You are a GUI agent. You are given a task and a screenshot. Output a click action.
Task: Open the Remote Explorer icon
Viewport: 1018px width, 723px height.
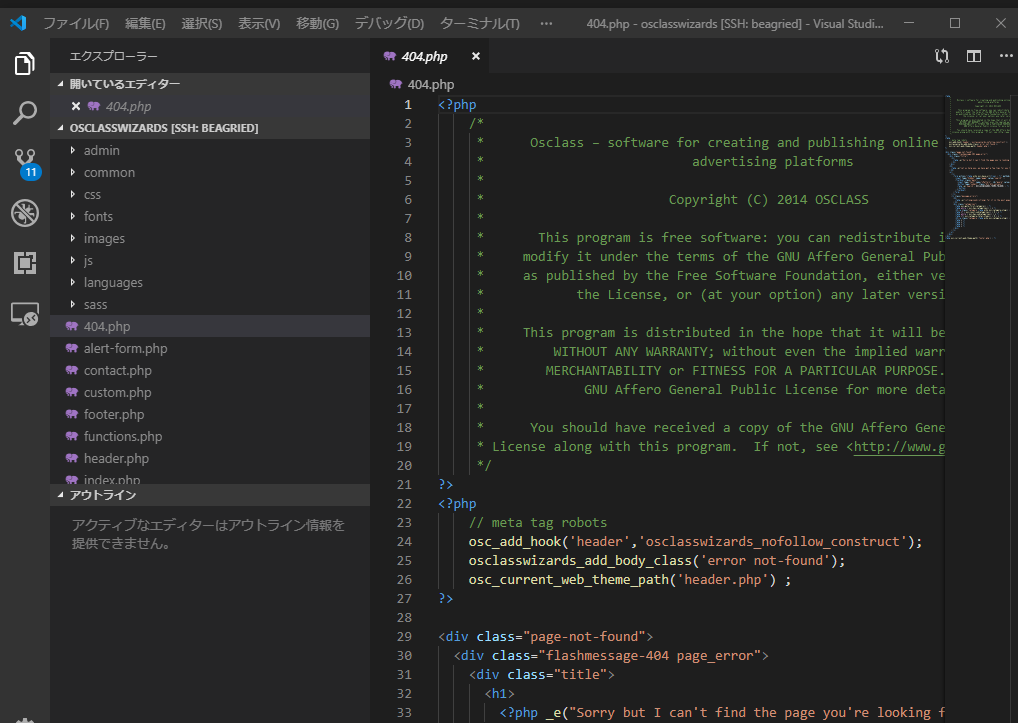[x=25, y=314]
